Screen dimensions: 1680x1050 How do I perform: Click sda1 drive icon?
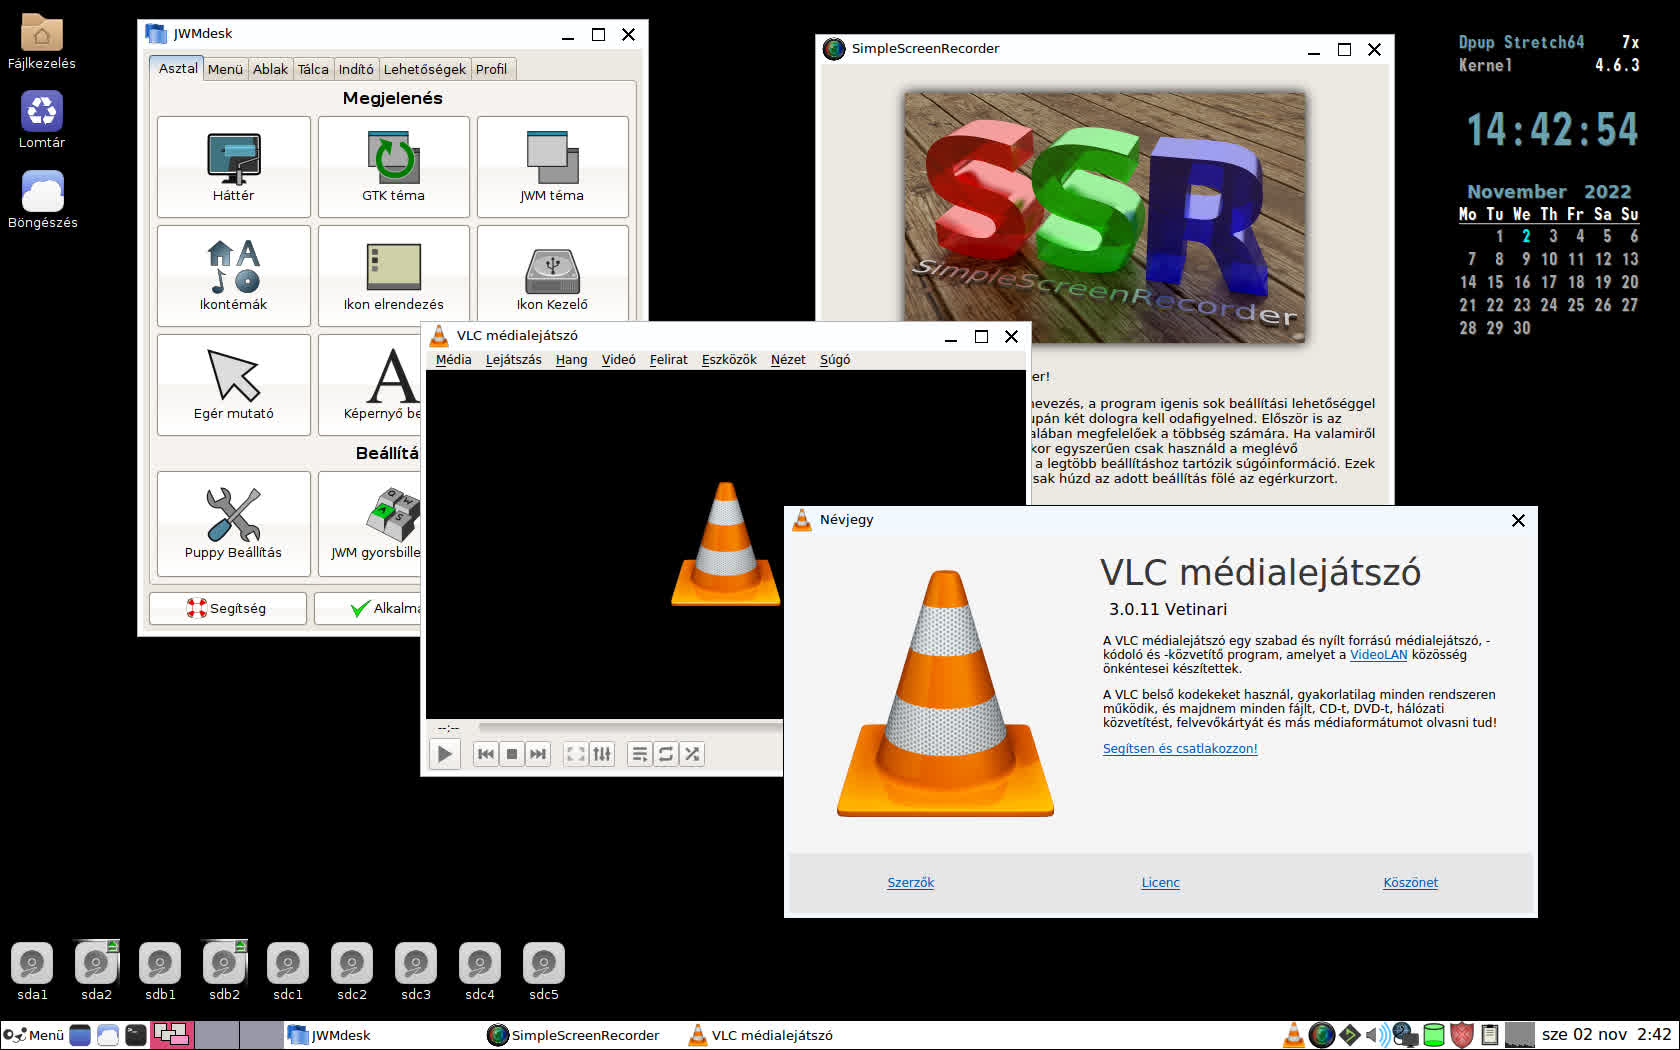point(32,971)
